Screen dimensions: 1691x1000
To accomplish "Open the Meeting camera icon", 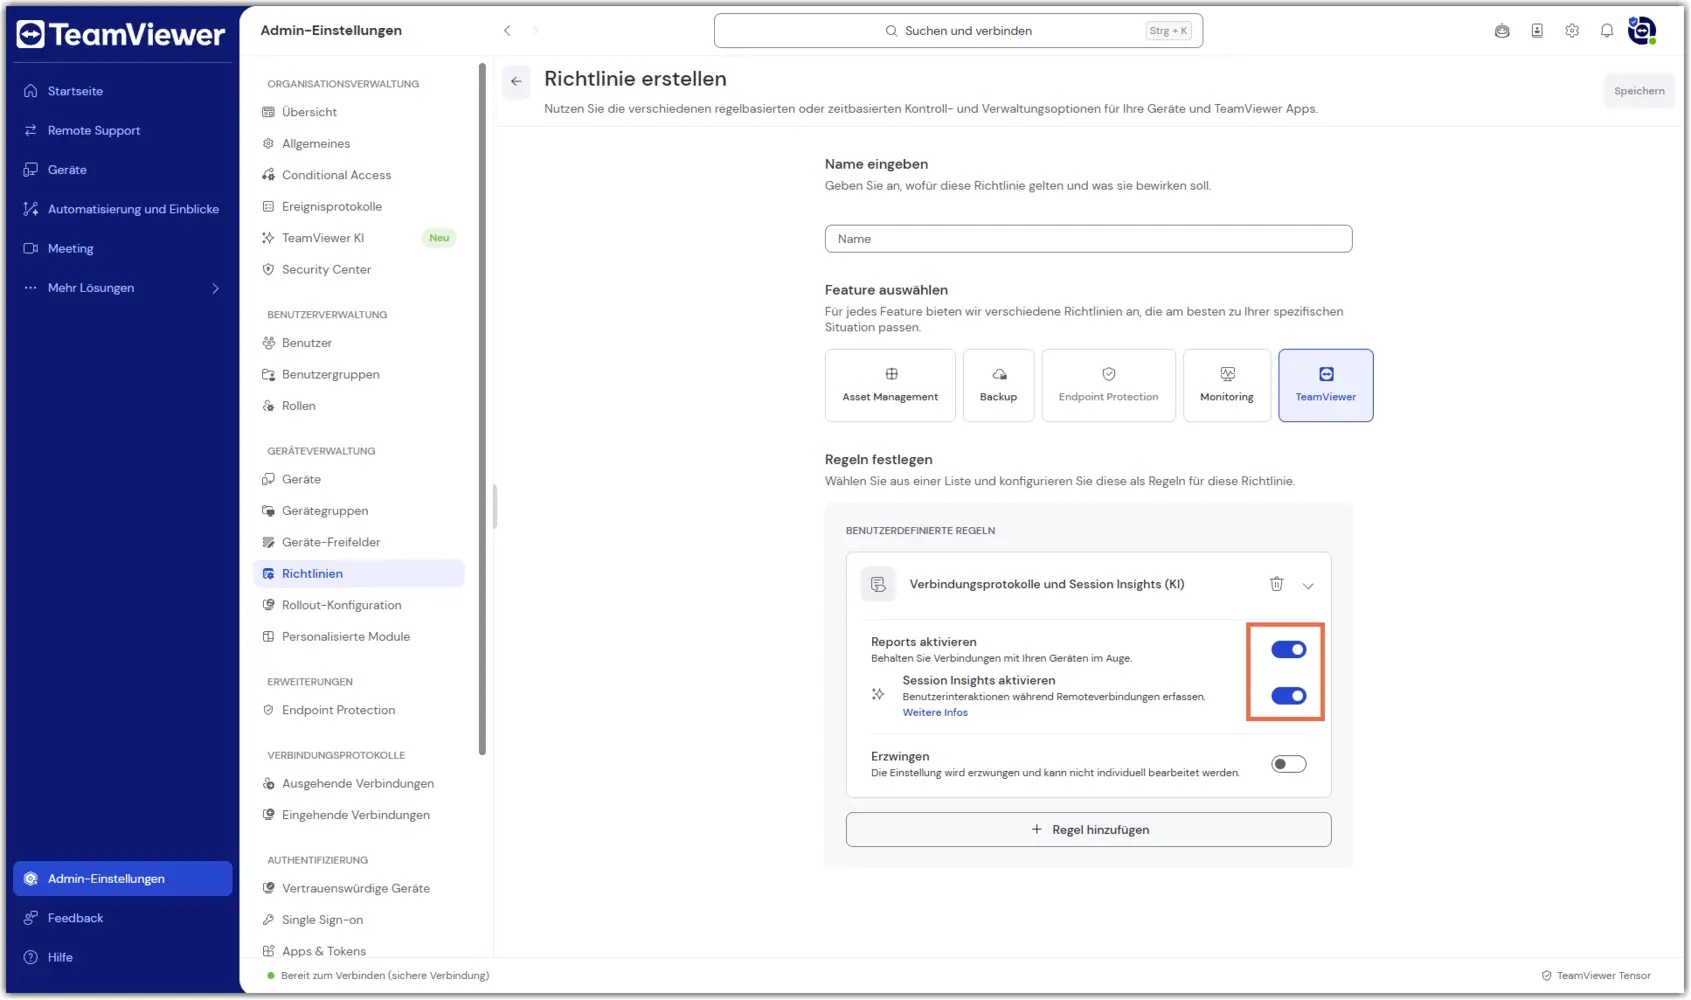I will click(30, 248).
